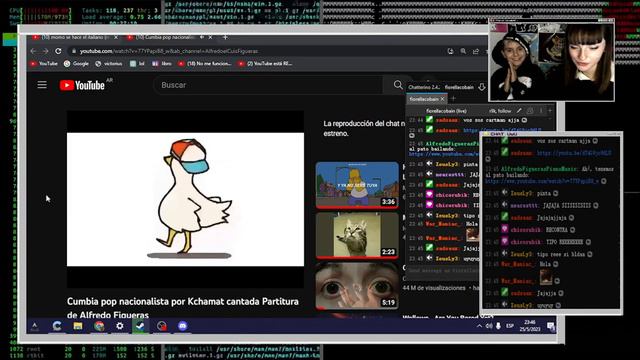Go to the YouTube logo home page
The image size is (640, 360).
click(x=82, y=85)
